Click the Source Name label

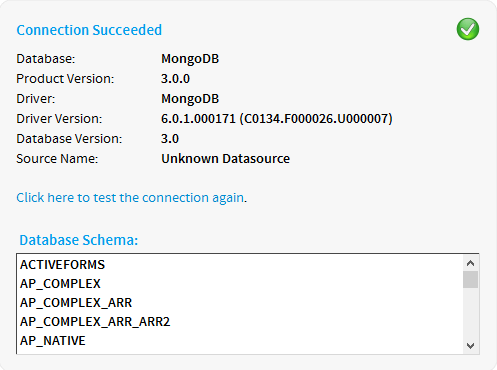coord(57,159)
